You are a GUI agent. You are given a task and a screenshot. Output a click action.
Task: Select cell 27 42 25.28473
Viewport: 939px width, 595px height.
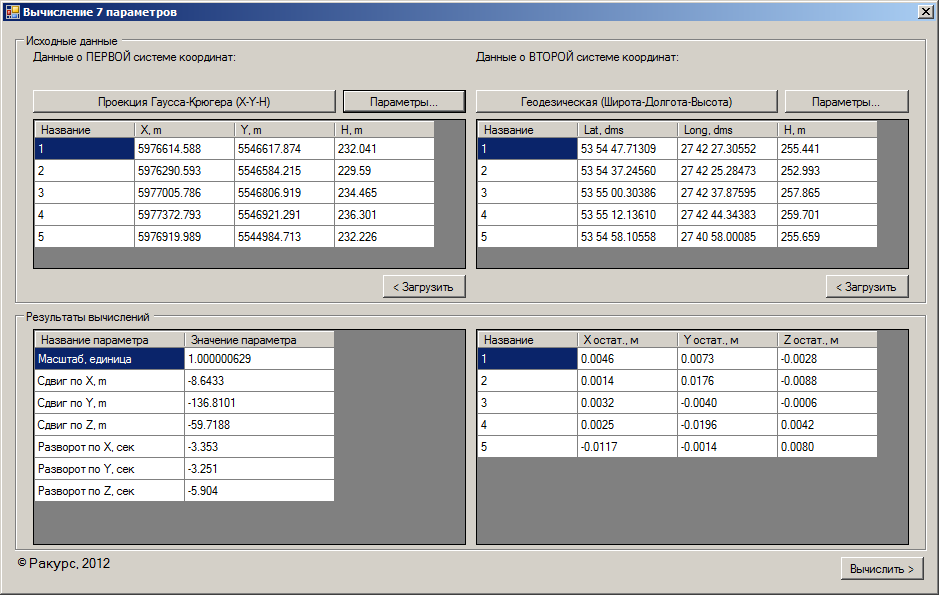728,171
